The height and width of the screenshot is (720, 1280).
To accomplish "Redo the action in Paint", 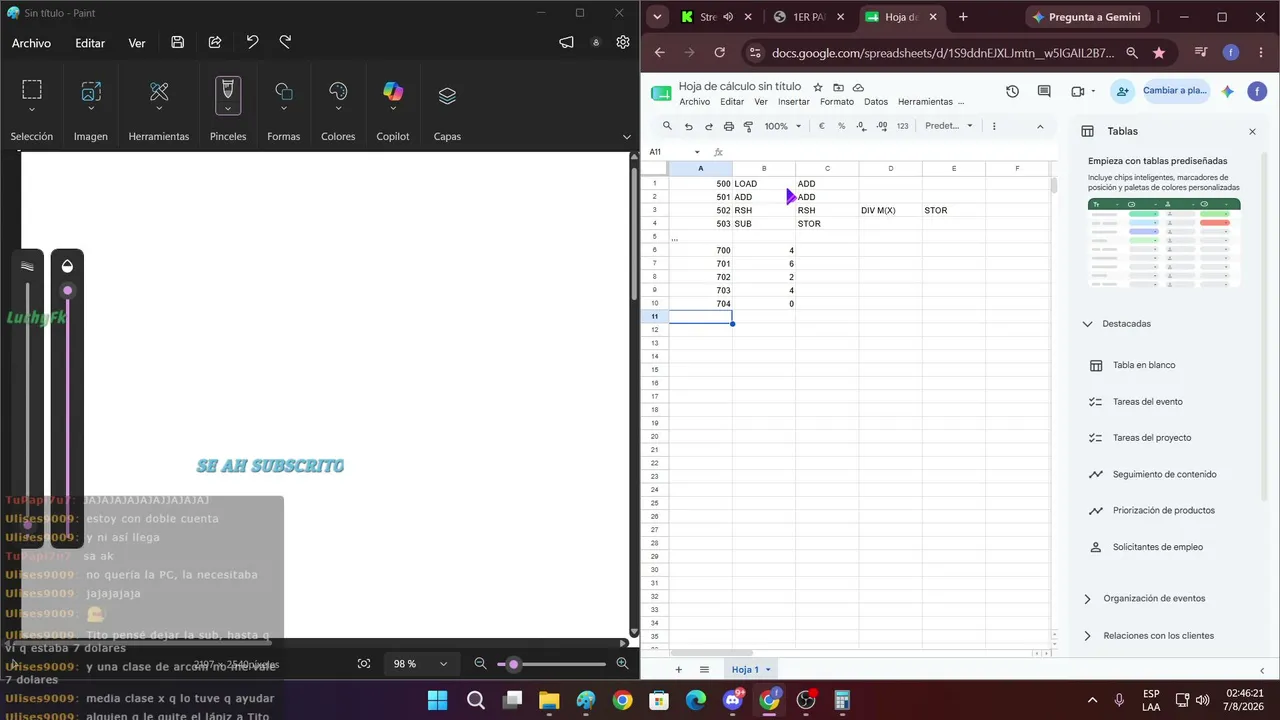I will pos(285,42).
